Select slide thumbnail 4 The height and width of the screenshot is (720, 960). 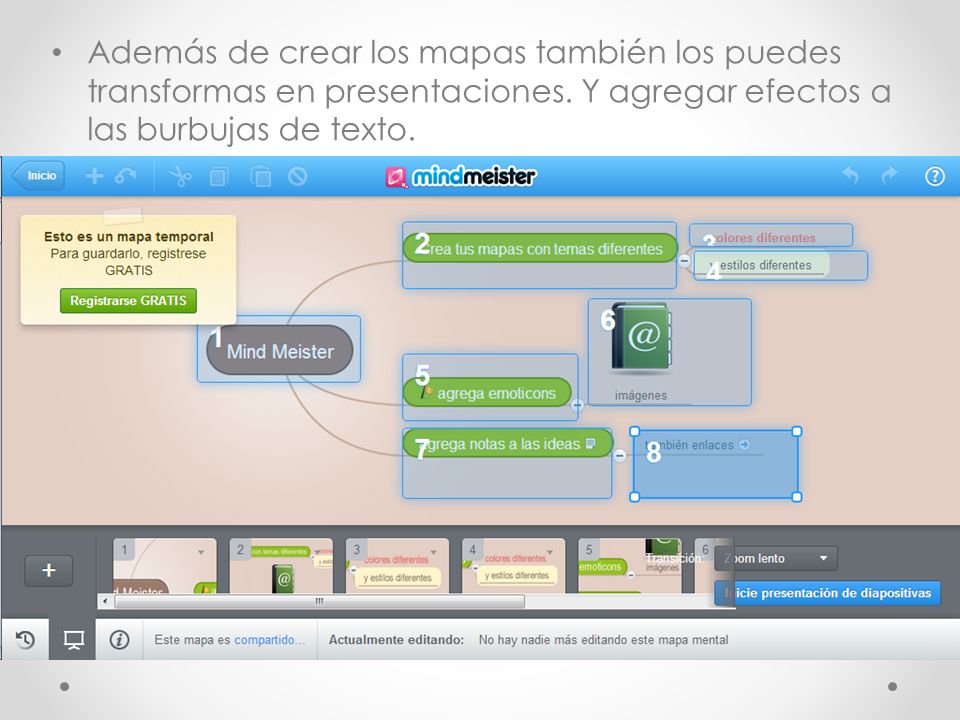click(513, 566)
